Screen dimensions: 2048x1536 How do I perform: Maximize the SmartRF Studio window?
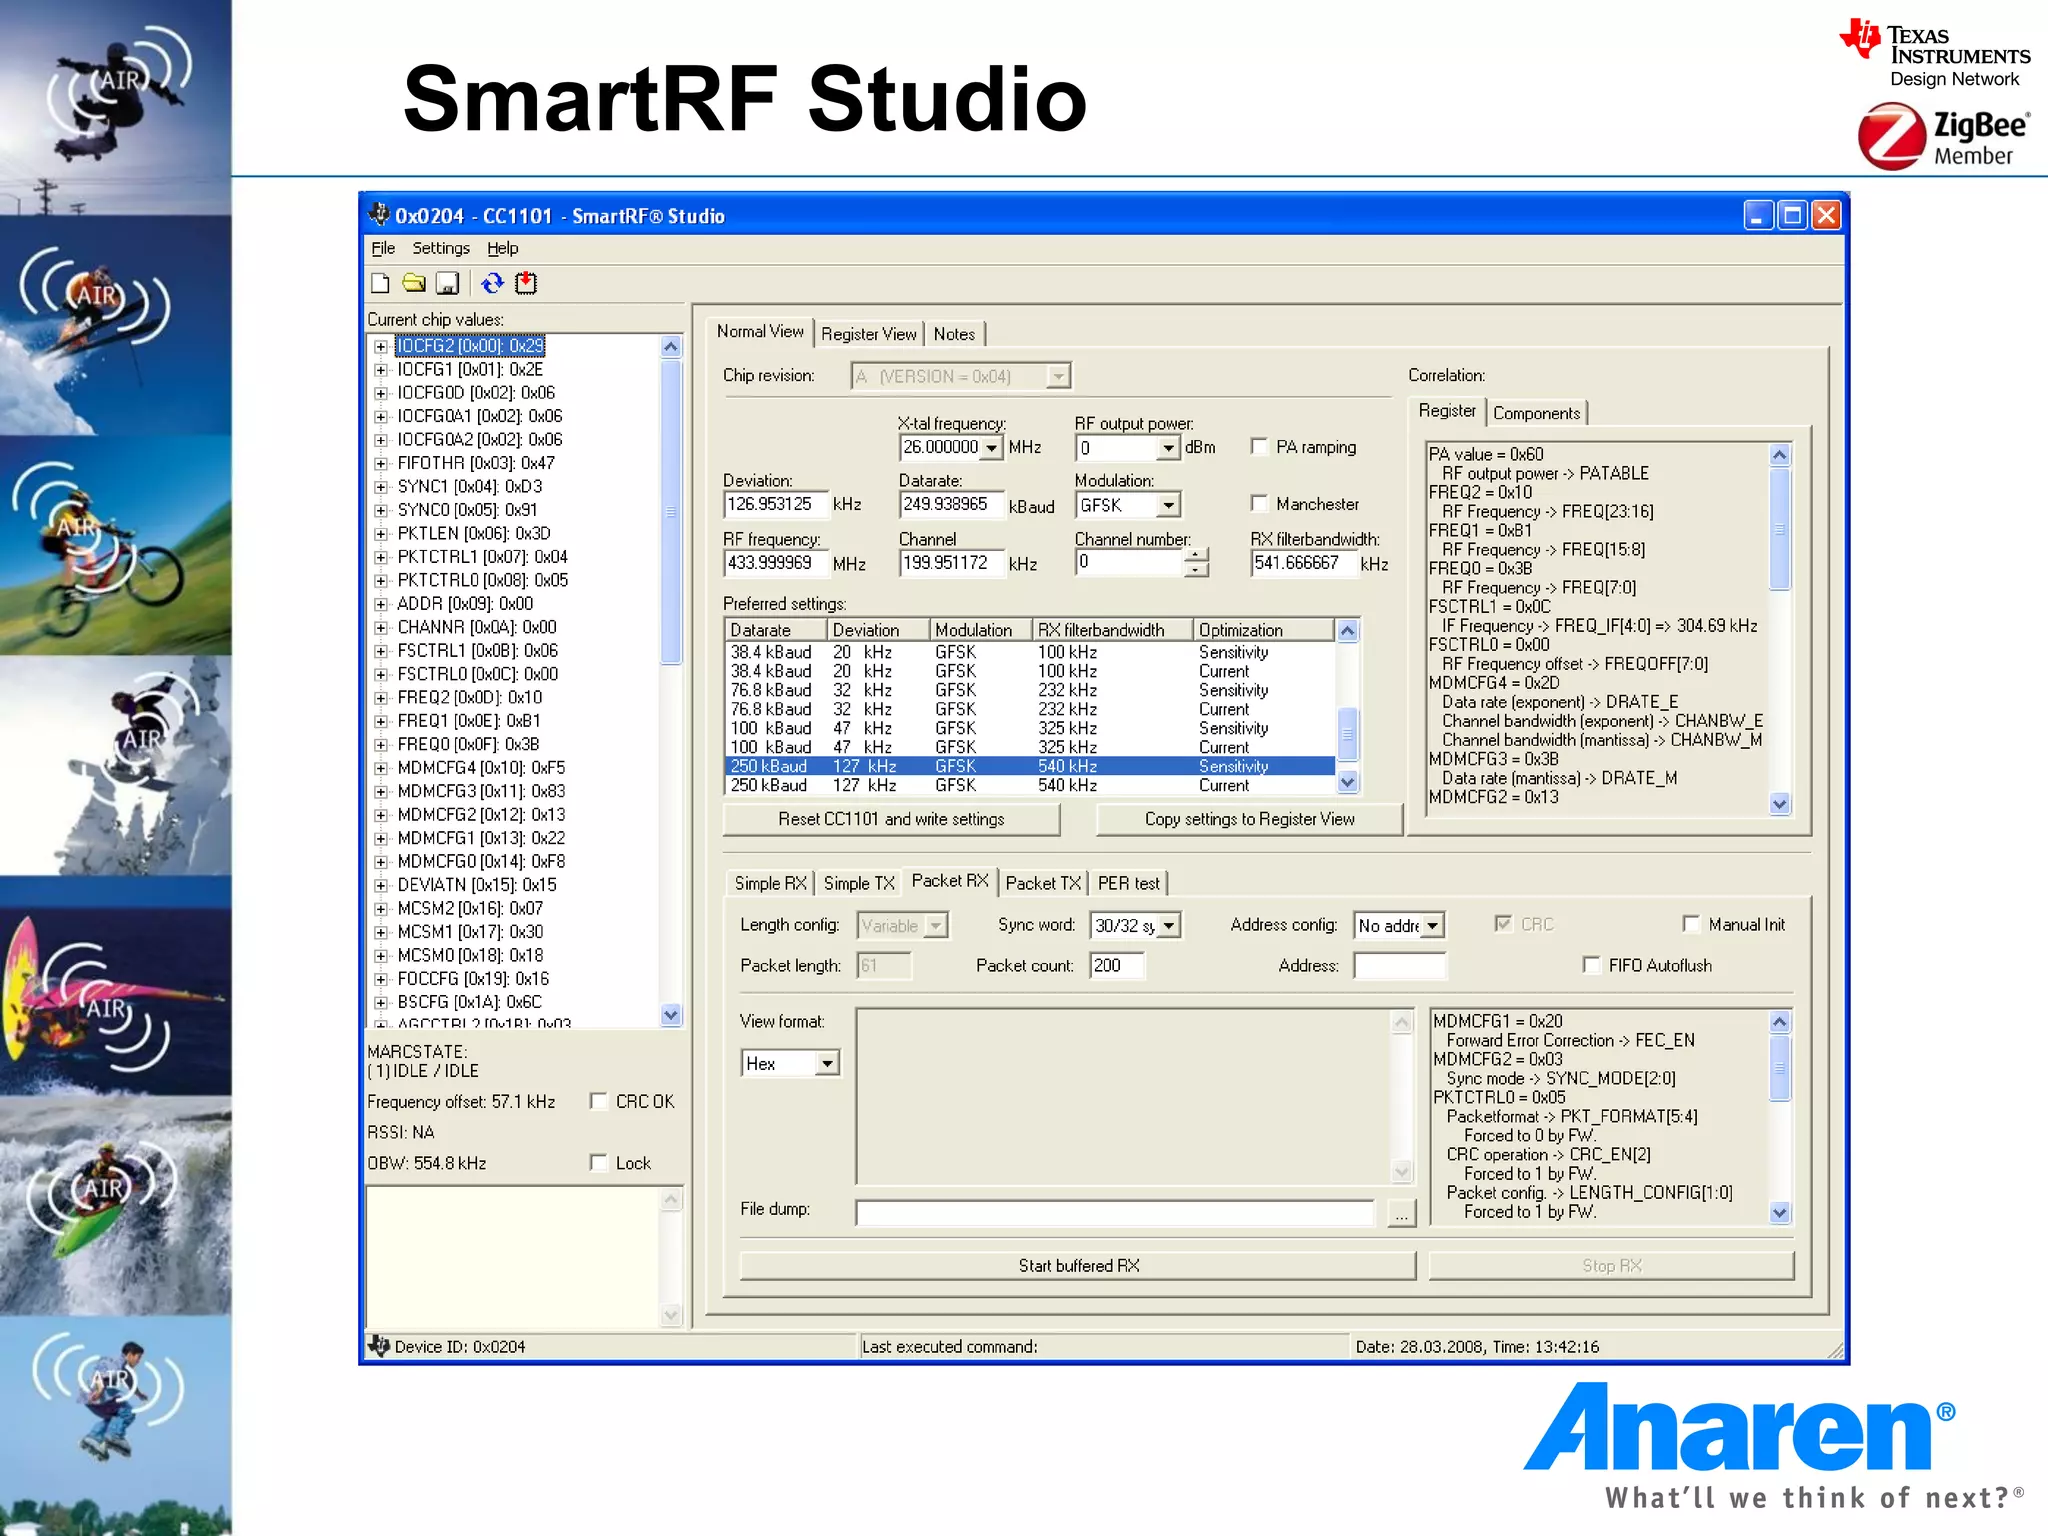pos(1792,215)
